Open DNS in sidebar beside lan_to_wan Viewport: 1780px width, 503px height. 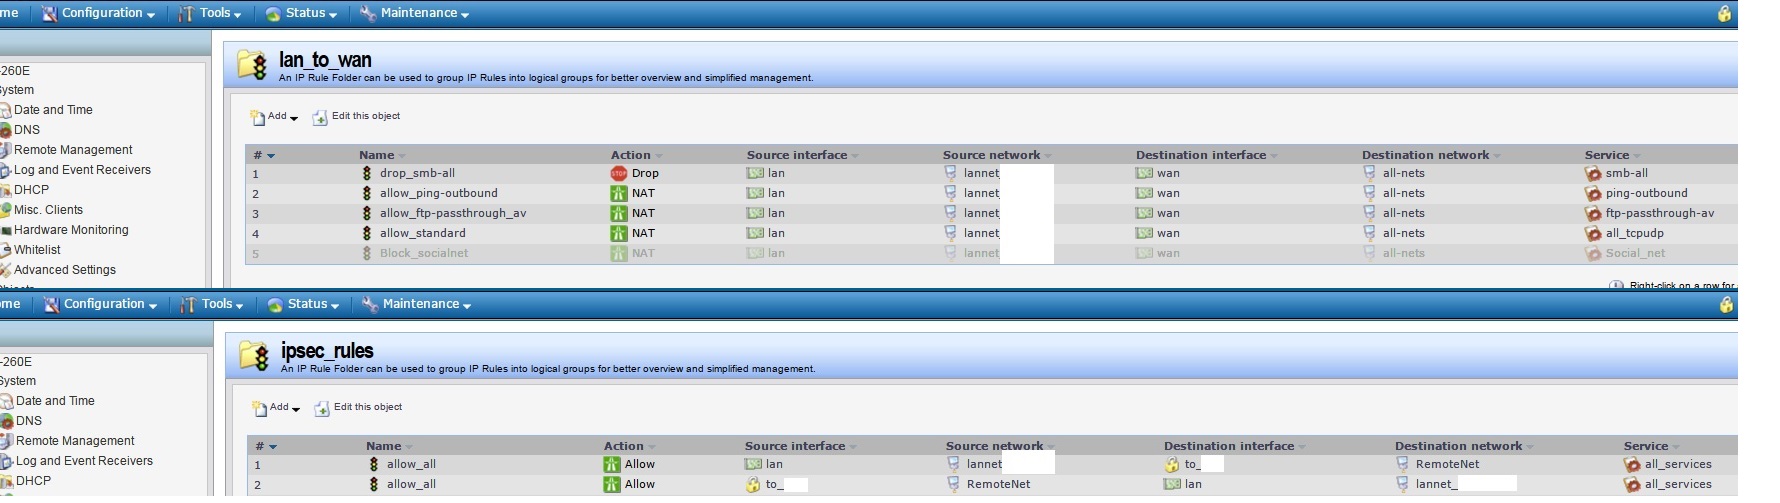coord(27,130)
